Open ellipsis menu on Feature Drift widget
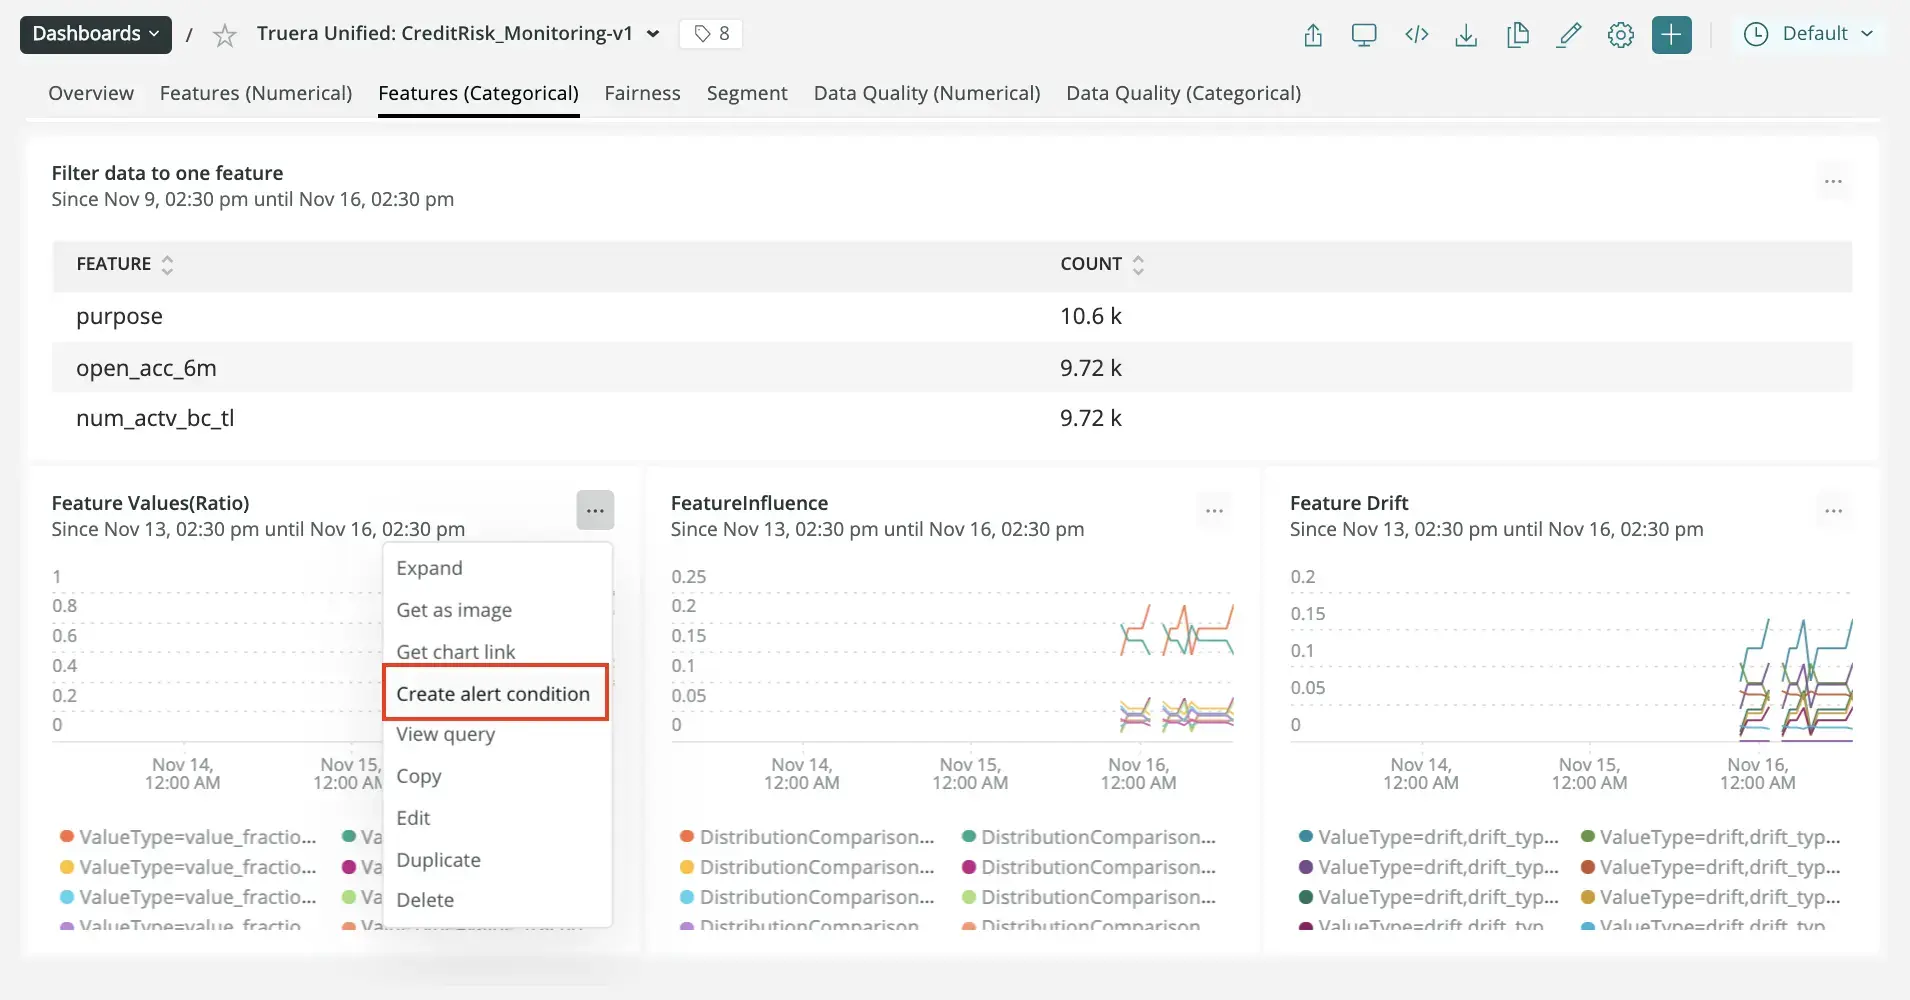This screenshot has width=1910, height=1000. tap(1833, 511)
